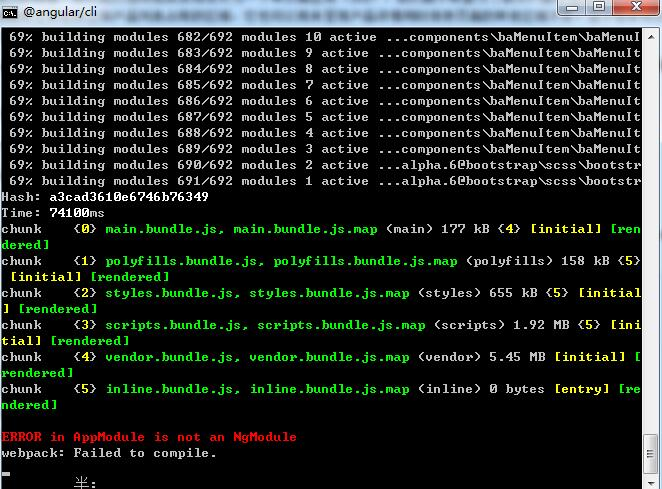Click the styles chunk size '655 kB'
Viewport: 662px width, 489px height.
click(x=513, y=293)
